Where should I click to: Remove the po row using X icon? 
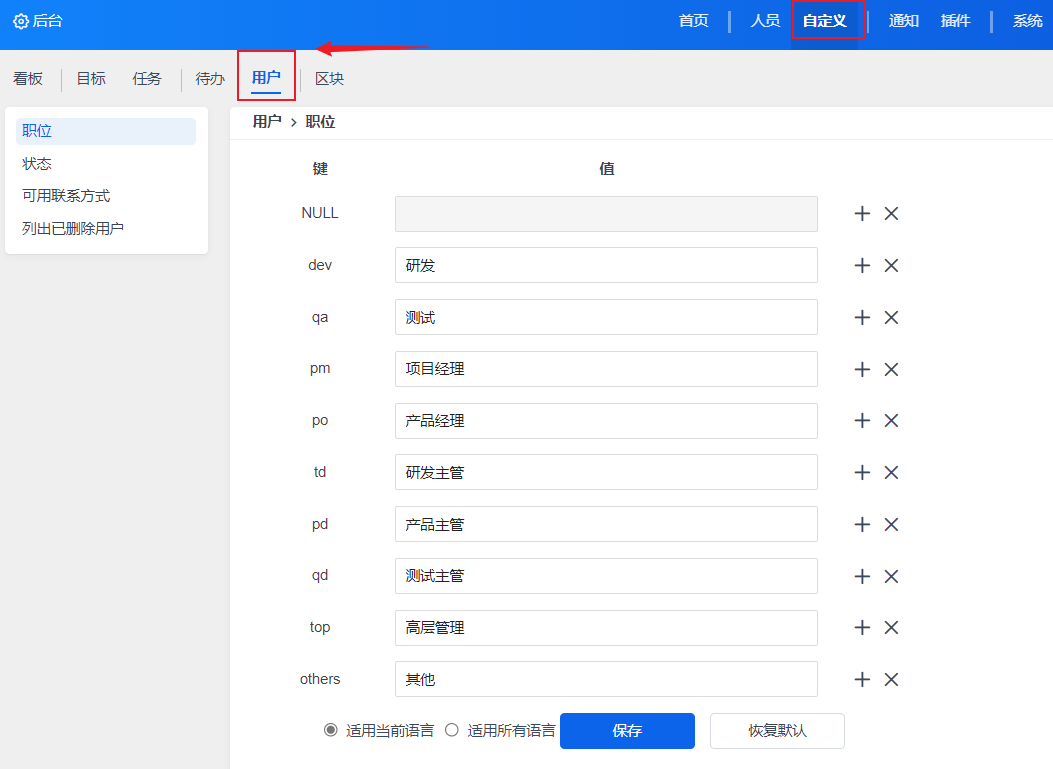click(x=891, y=421)
